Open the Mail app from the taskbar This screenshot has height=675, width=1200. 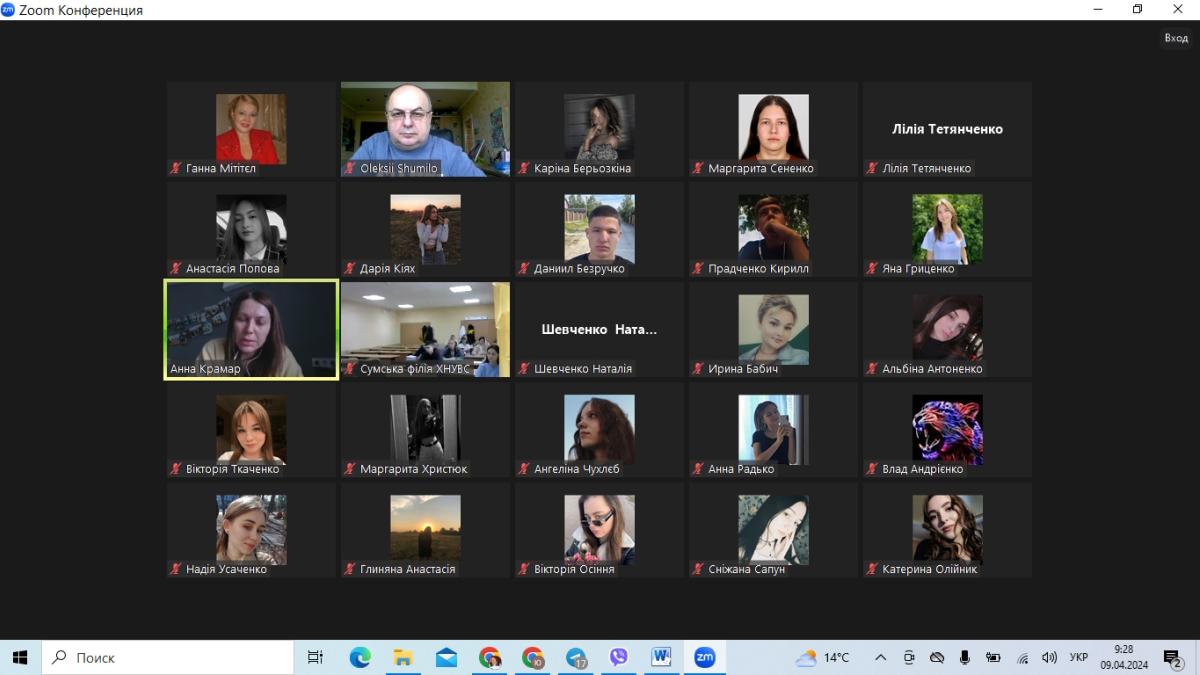(x=446, y=657)
